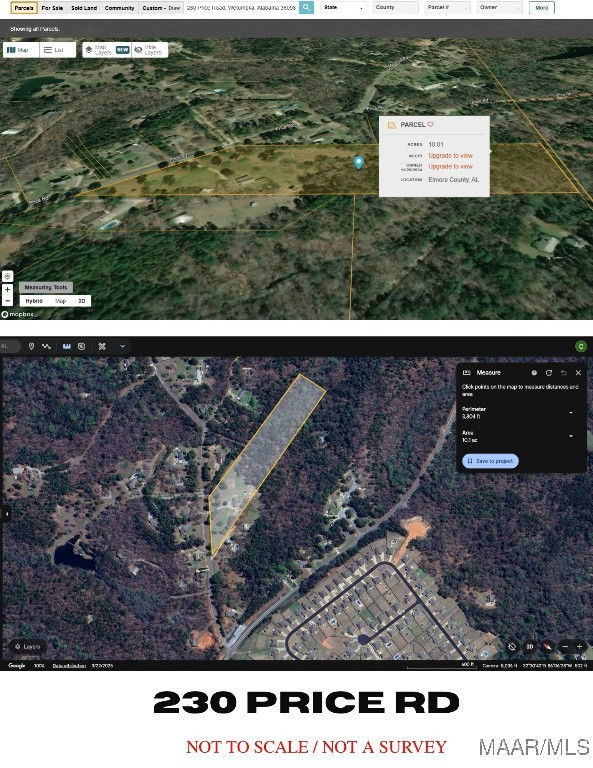Toggle the 3D button in Earth view

pyautogui.click(x=529, y=647)
